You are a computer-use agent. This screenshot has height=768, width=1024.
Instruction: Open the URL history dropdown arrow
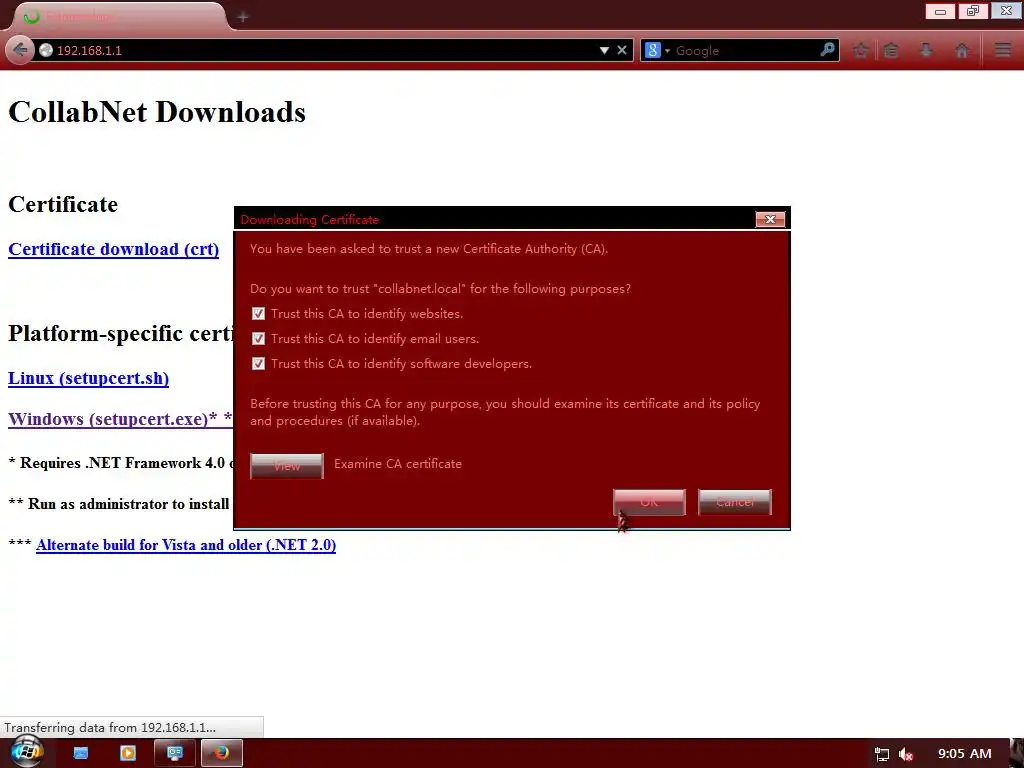[x=604, y=50]
